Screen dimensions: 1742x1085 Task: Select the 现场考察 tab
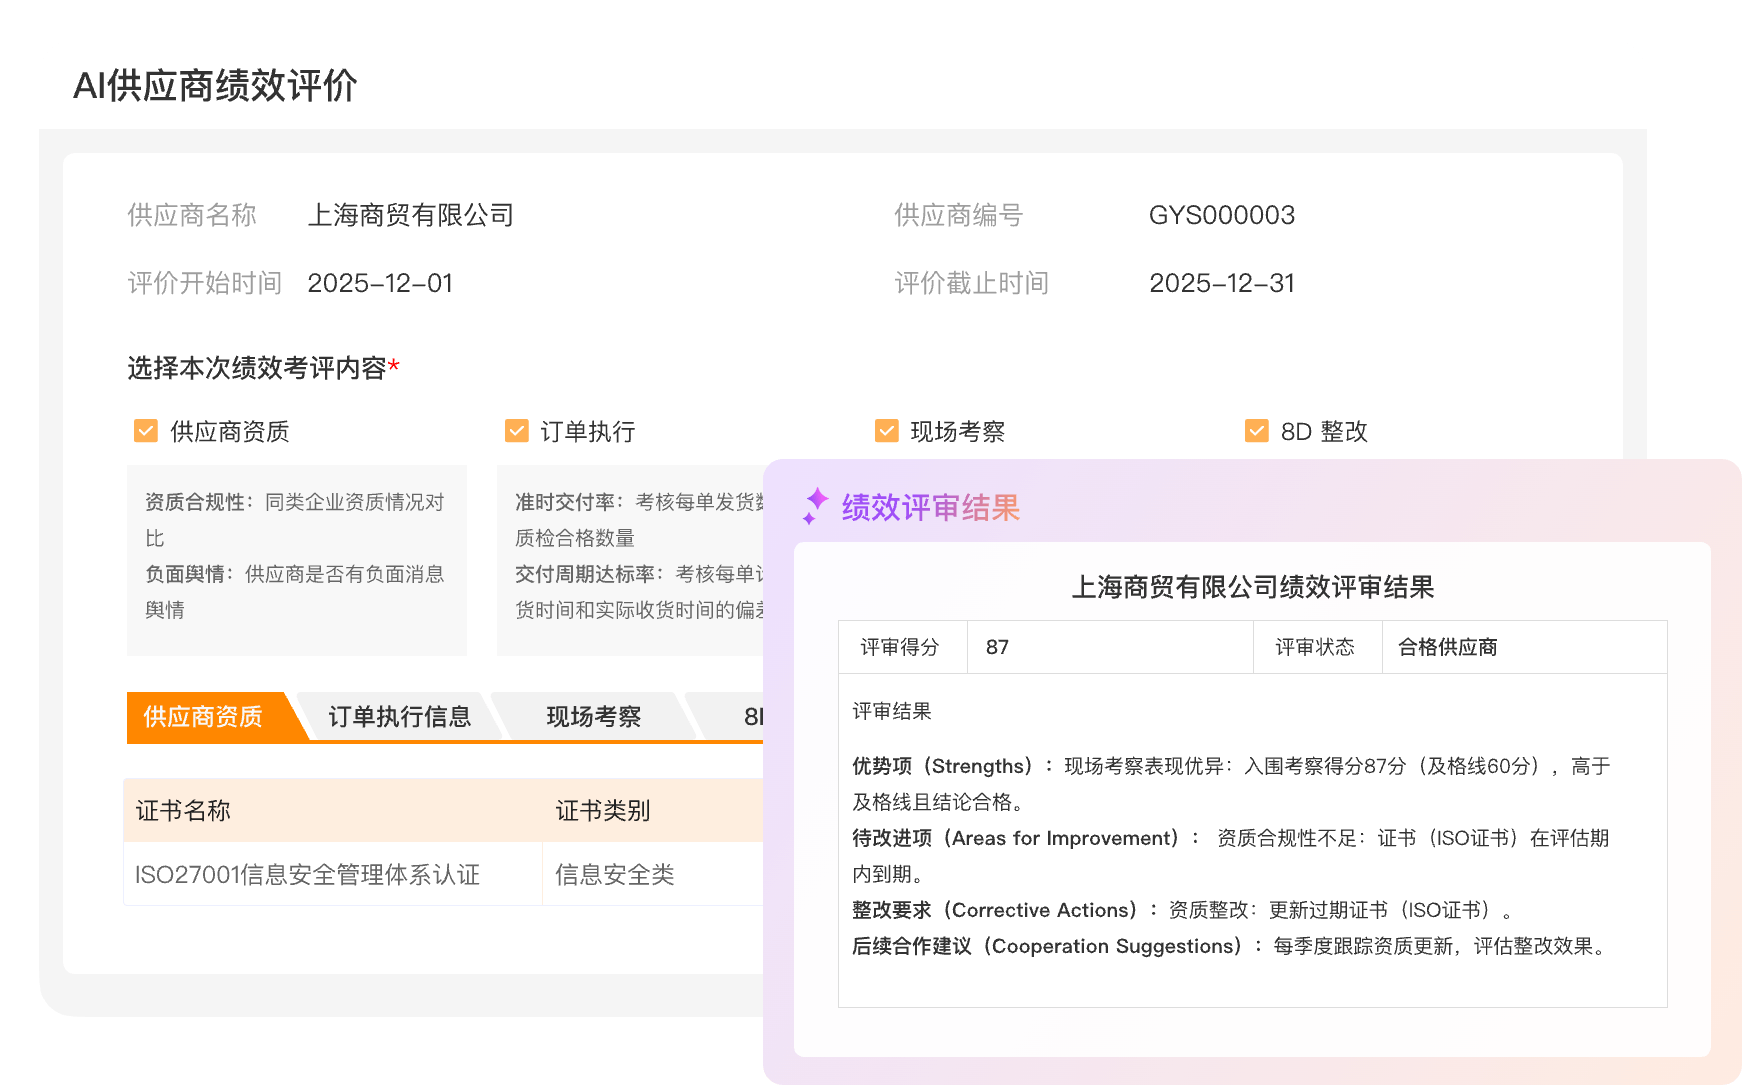tap(593, 717)
